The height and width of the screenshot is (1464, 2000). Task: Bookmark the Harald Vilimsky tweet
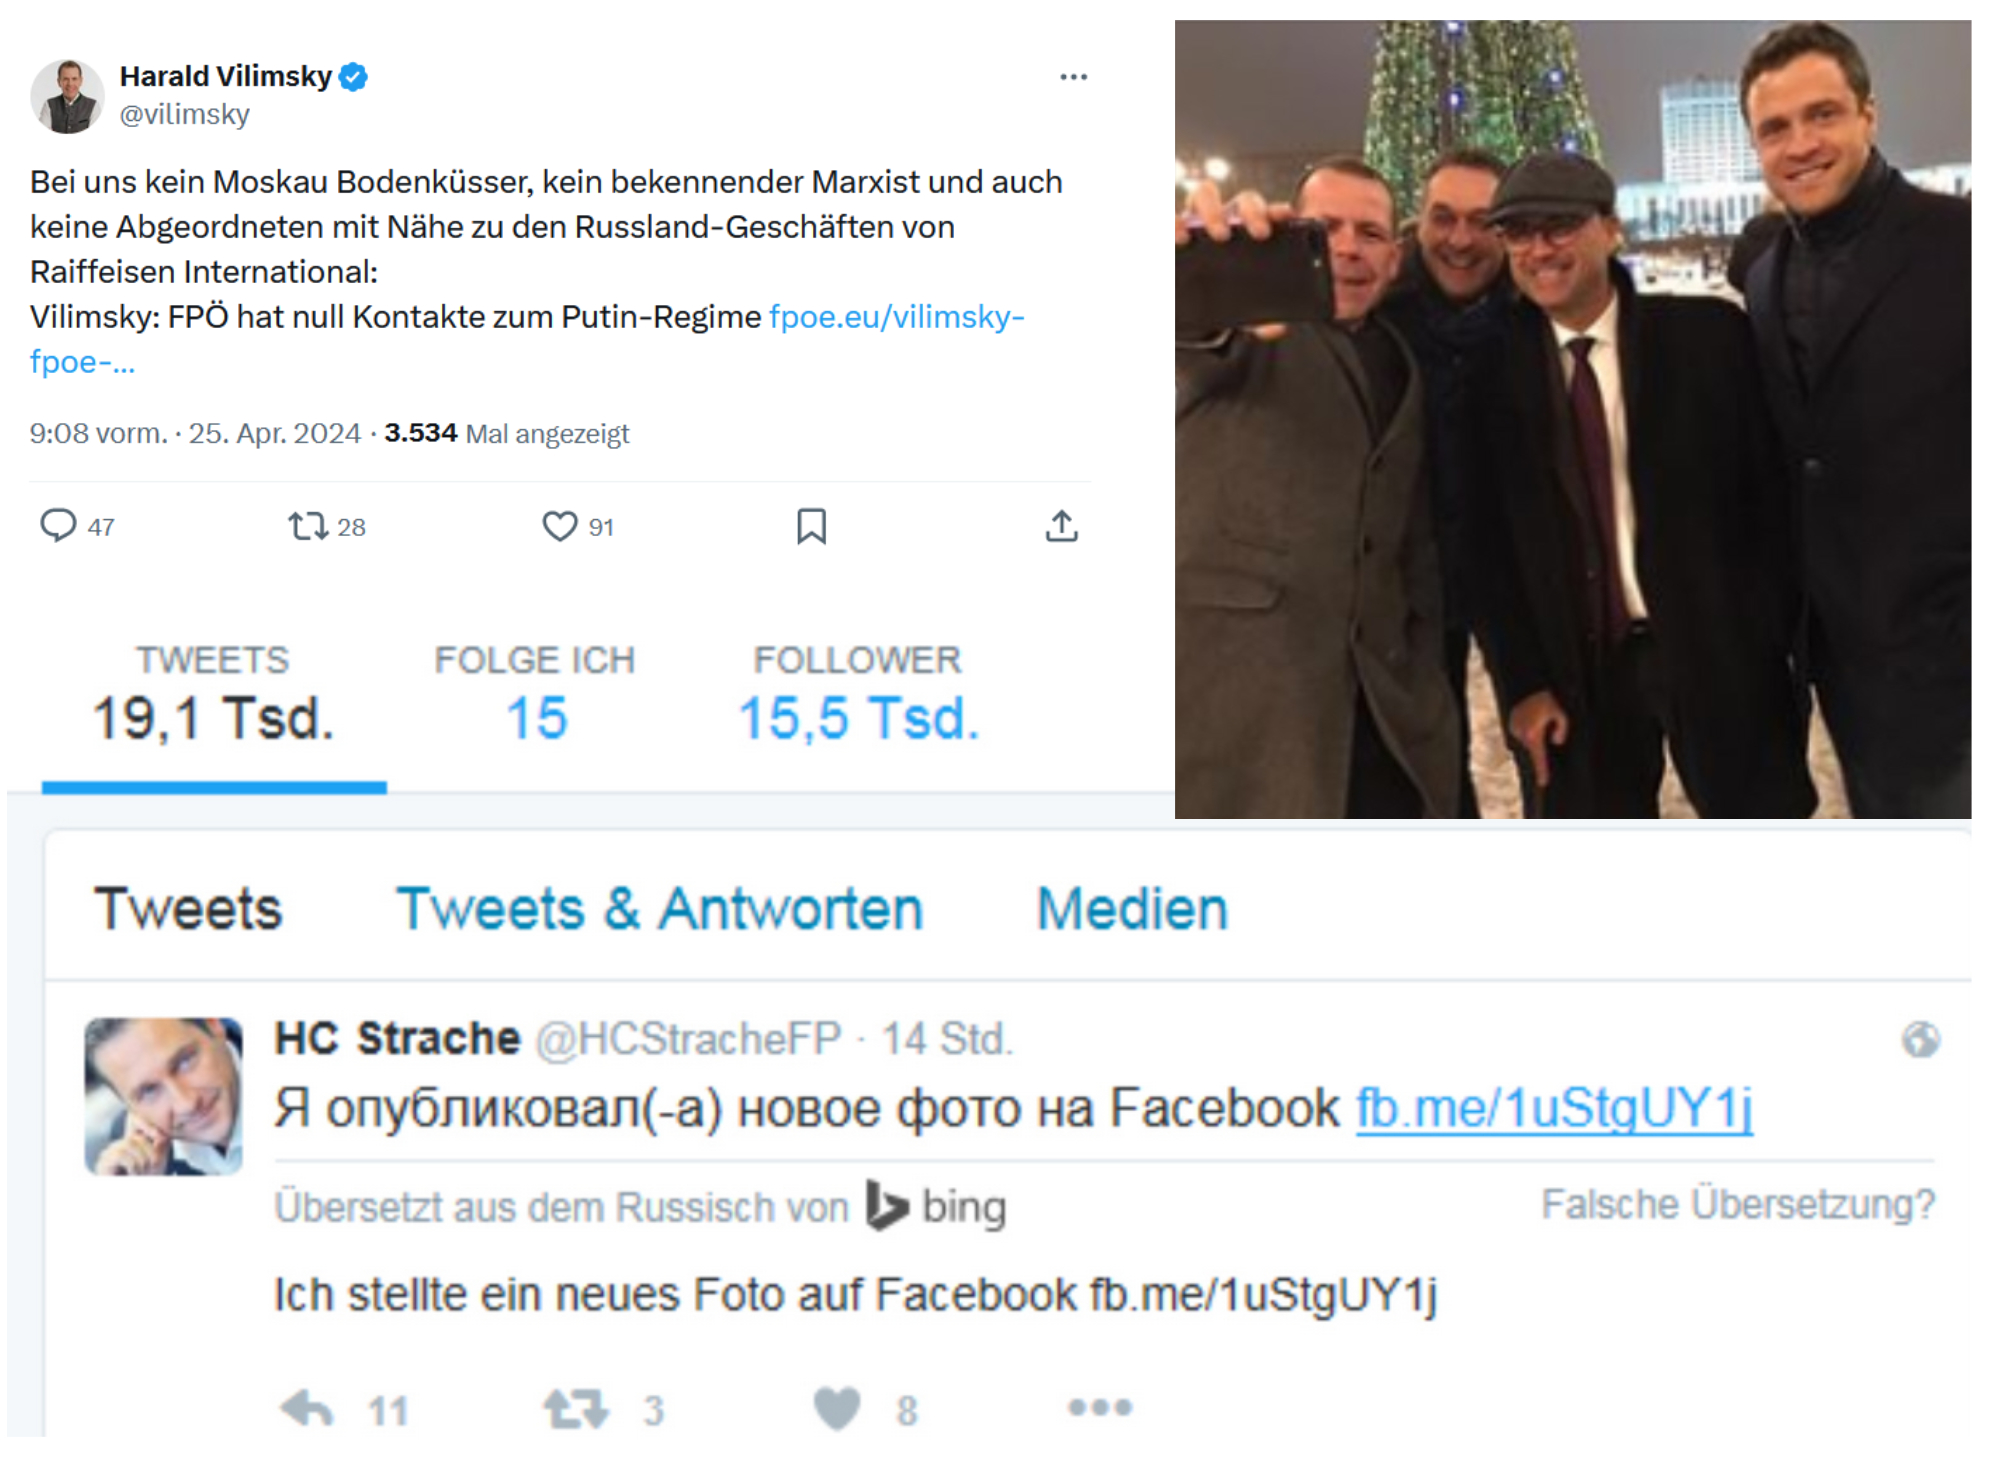pyautogui.click(x=811, y=526)
